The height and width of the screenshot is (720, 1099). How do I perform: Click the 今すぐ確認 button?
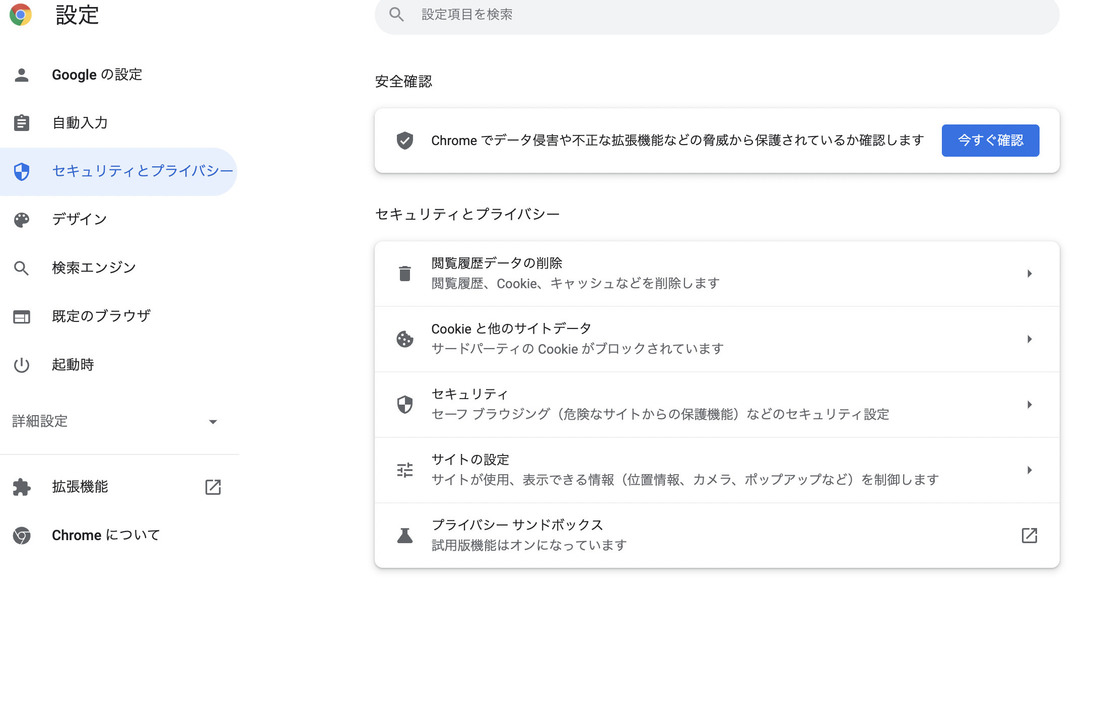tap(990, 140)
